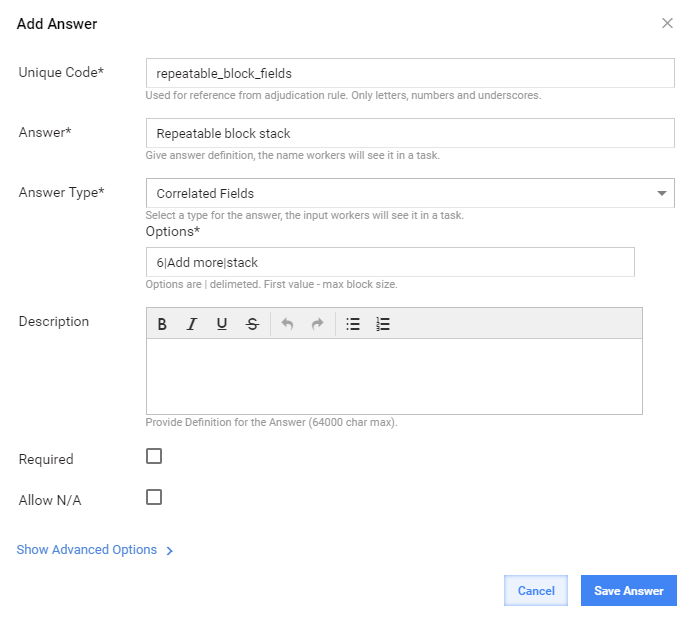Close the Add Answer dialog
This screenshot has width=693, height=633.
point(667,23)
